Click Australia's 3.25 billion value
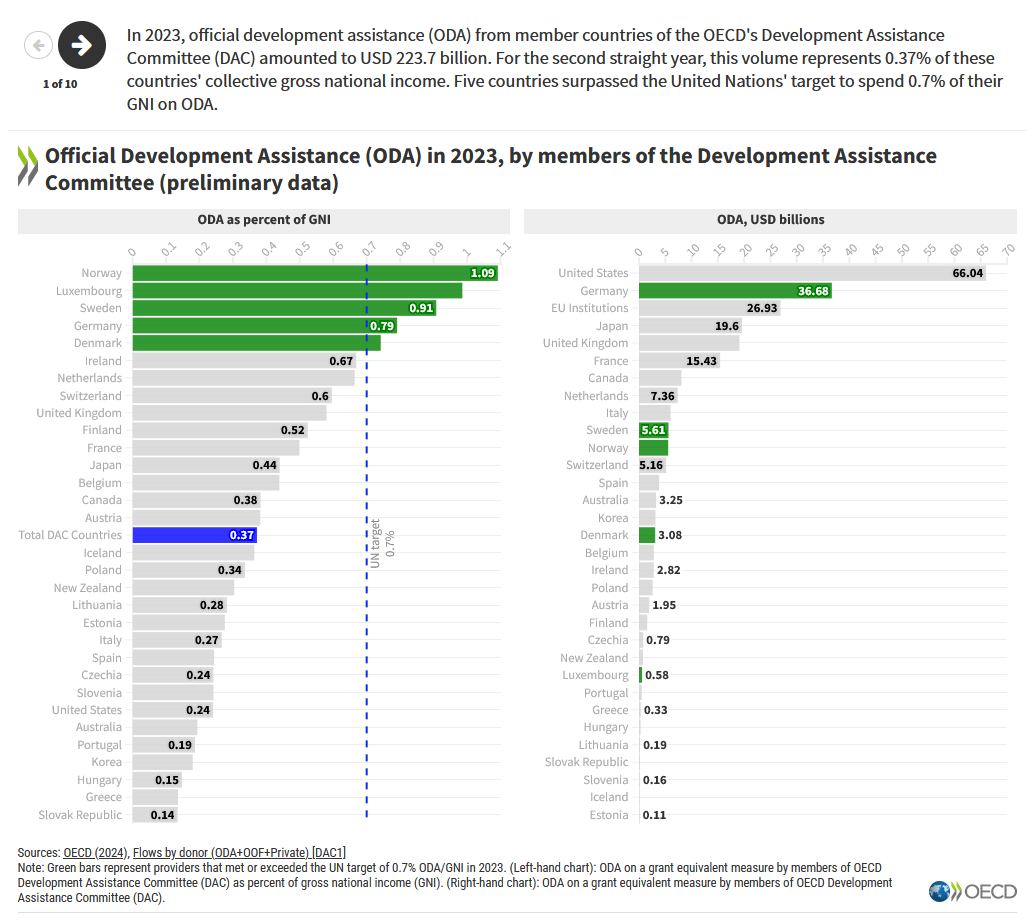1036x922 pixels. tap(671, 500)
